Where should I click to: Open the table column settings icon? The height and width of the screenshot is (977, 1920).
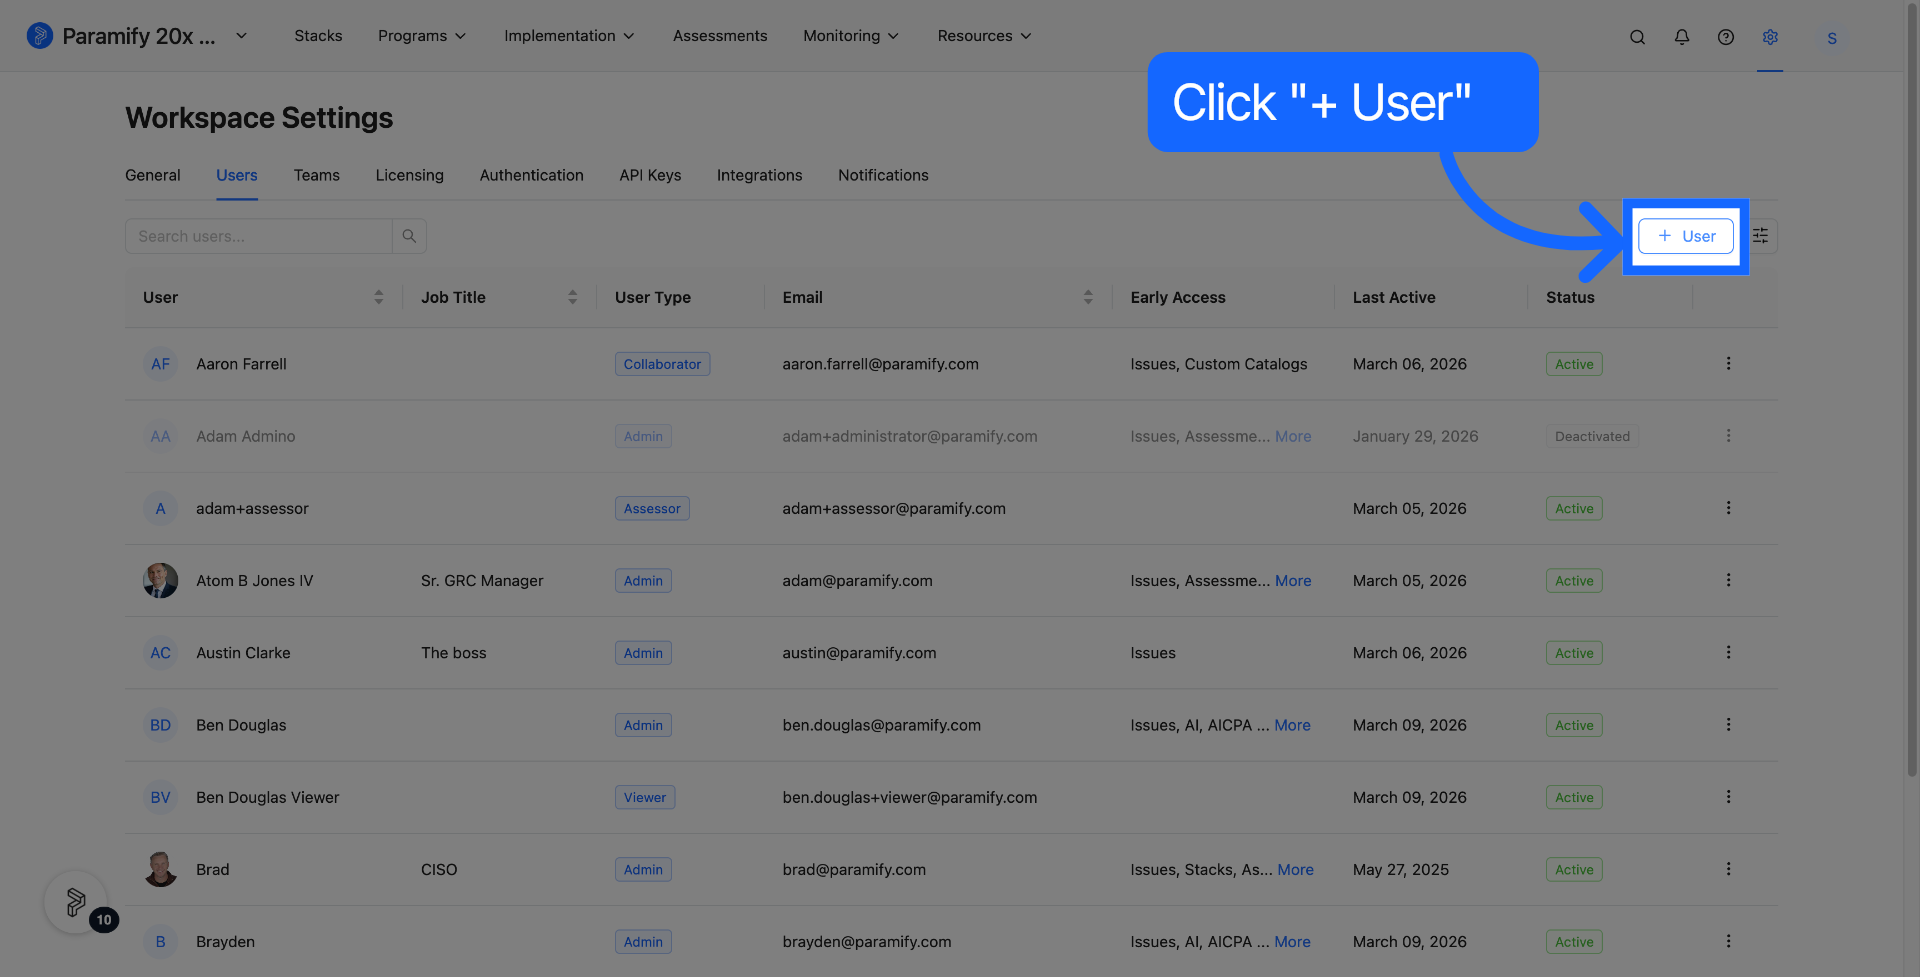point(1761,236)
